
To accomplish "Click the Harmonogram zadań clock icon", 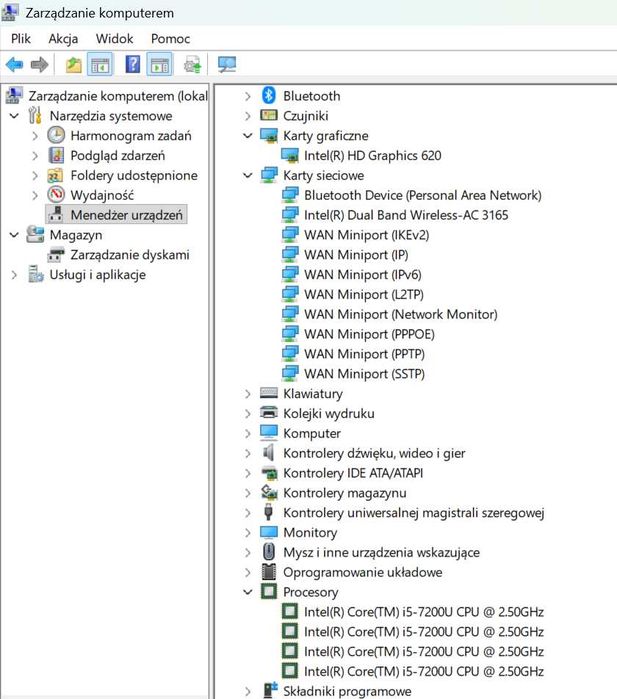I will [56, 135].
